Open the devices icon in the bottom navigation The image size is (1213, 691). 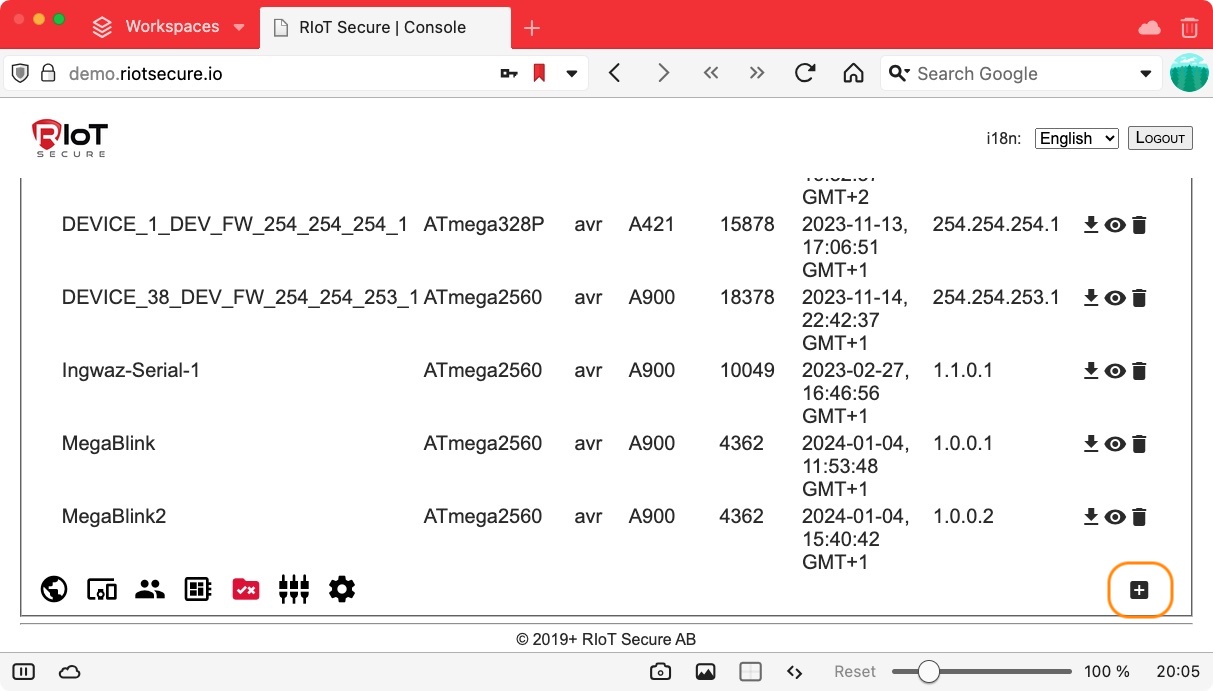[x=102, y=589]
